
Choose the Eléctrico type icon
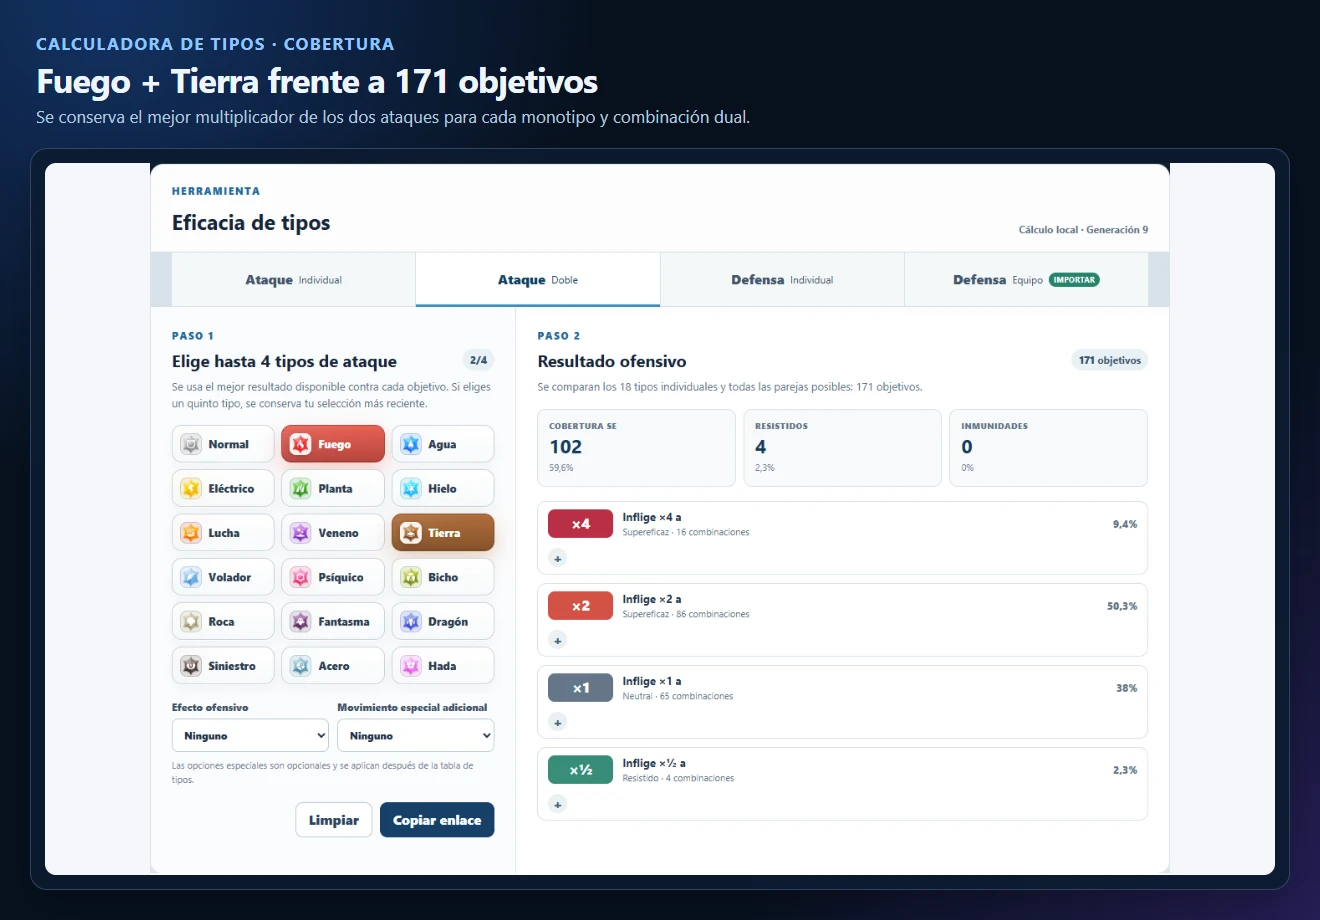(x=191, y=489)
